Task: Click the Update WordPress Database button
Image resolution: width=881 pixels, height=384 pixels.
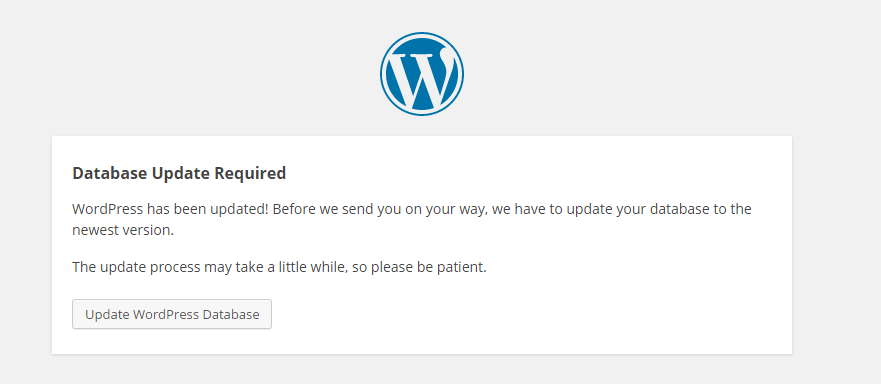Action: point(172,314)
